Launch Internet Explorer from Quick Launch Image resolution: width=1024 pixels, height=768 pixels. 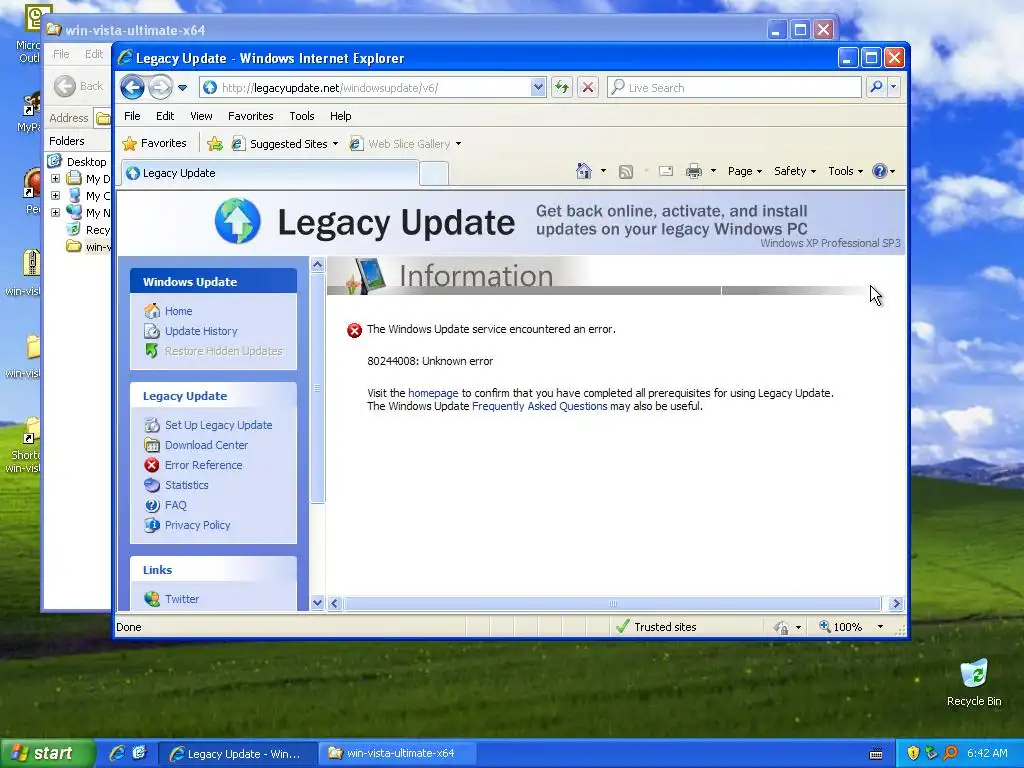pyautogui.click(x=117, y=753)
